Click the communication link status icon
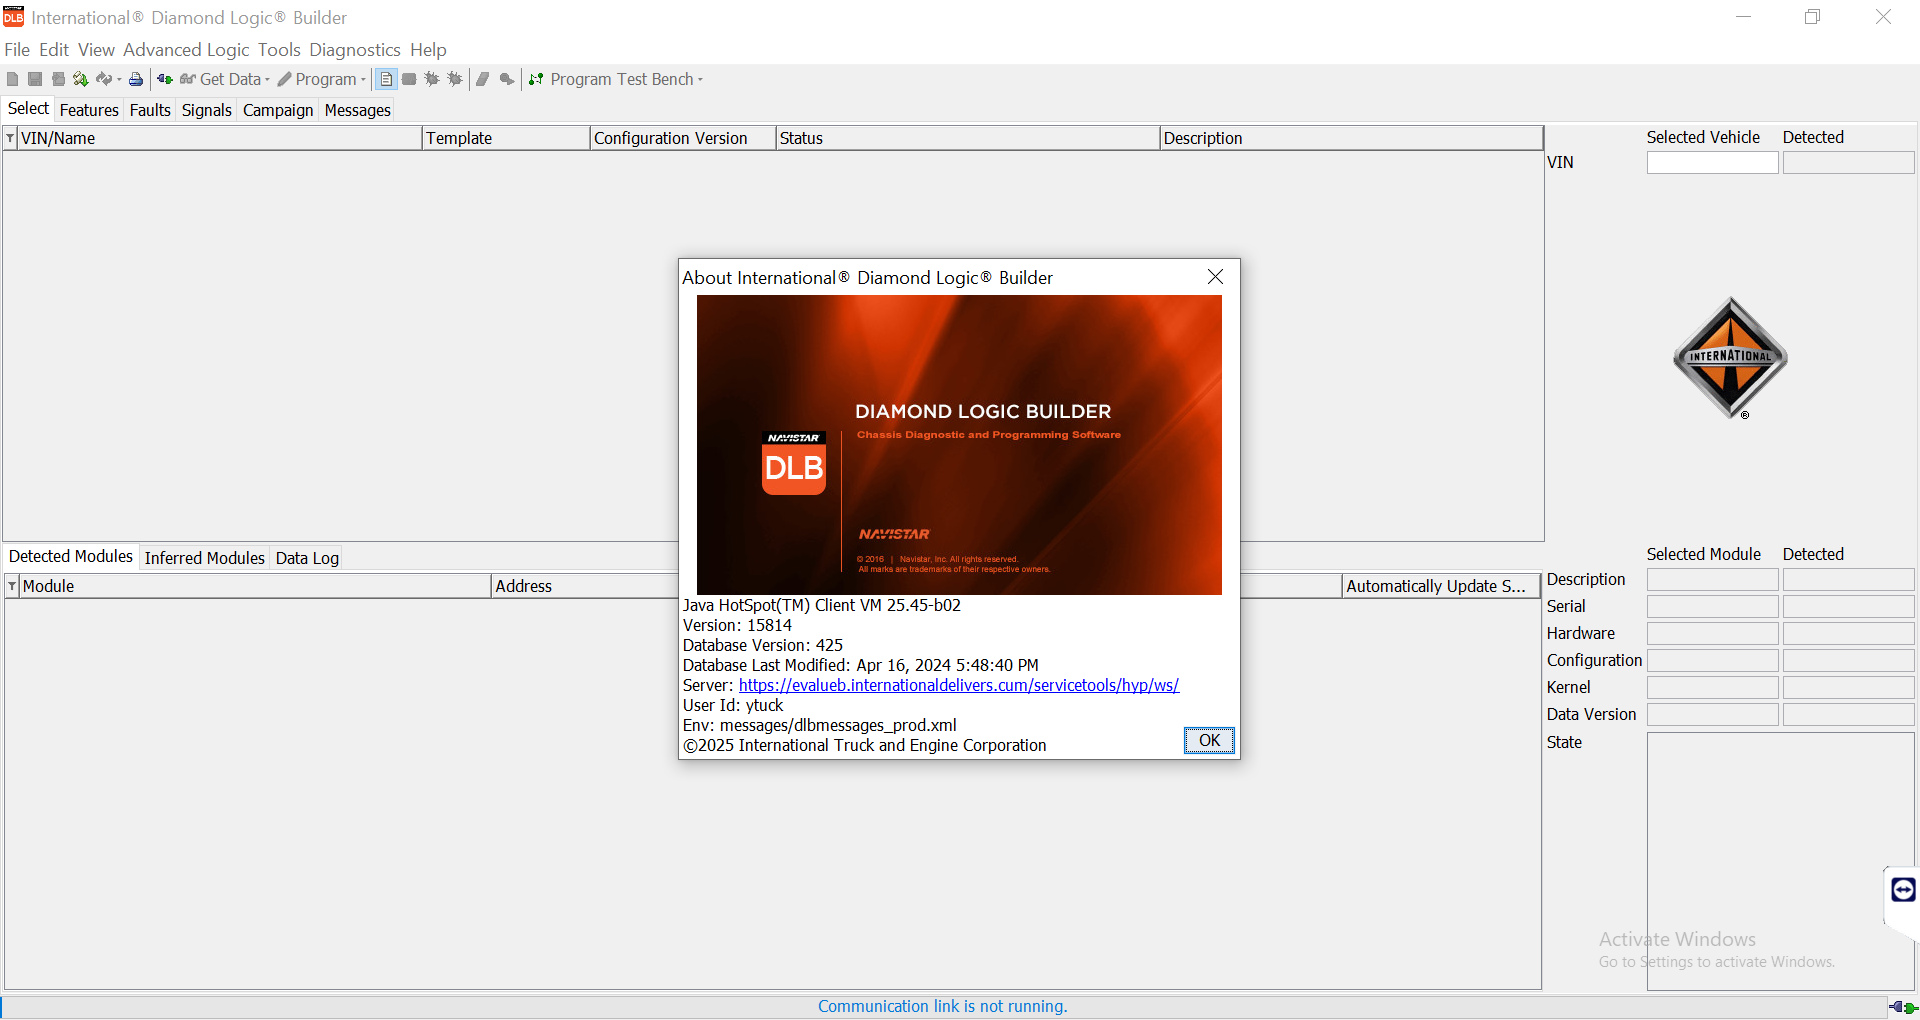The image size is (1920, 1020). point(1903,1007)
